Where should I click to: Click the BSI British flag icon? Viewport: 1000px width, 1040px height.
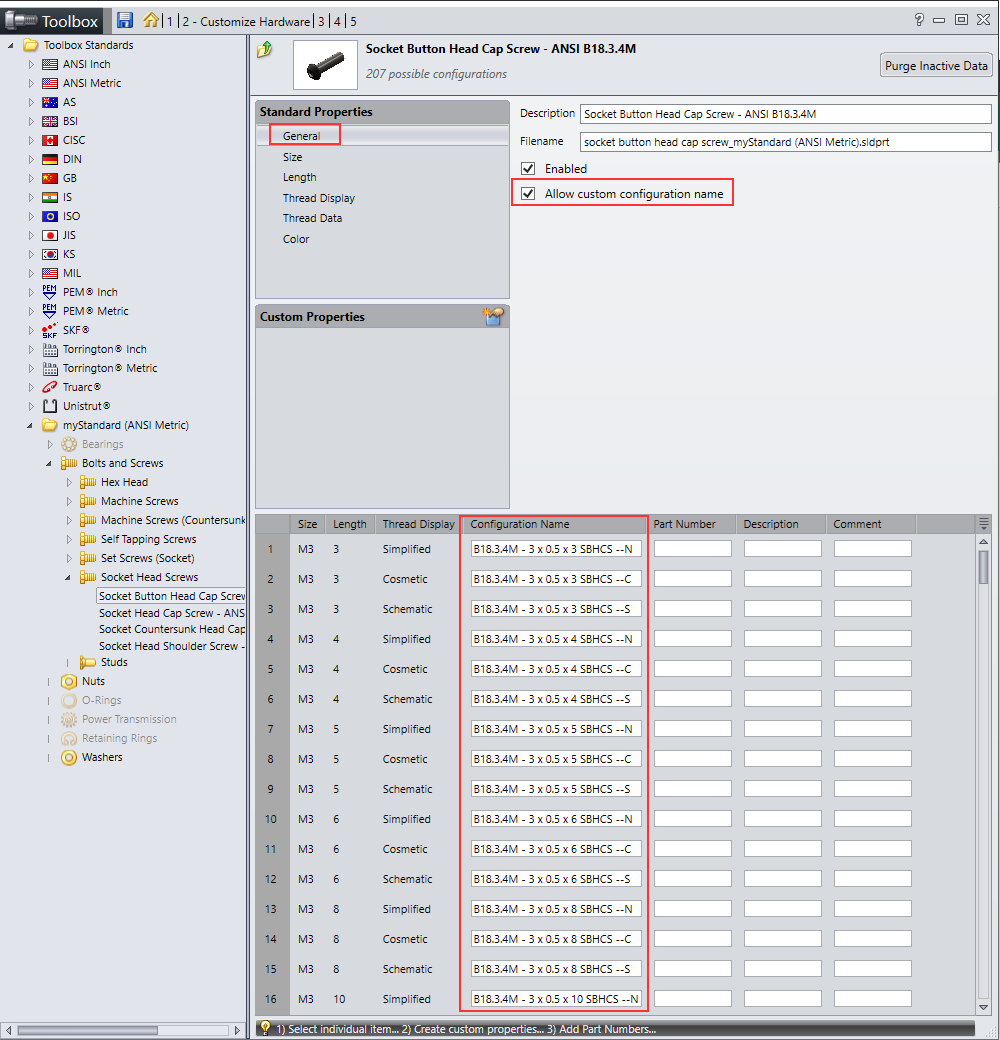(x=50, y=121)
